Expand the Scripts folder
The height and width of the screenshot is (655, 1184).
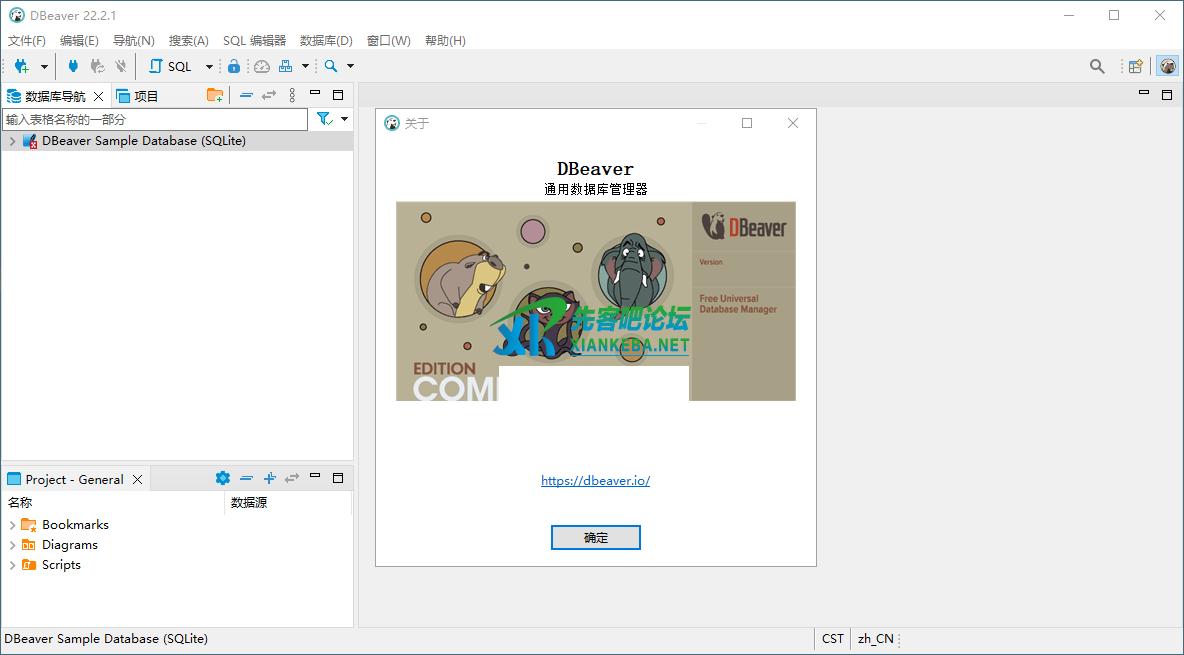pyautogui.click(x=12, y=565)
